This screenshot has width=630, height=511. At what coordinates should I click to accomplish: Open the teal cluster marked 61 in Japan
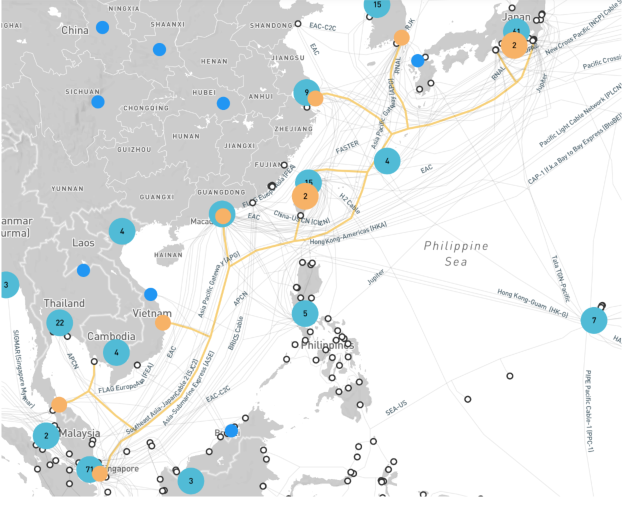click(x=516, y=31)
